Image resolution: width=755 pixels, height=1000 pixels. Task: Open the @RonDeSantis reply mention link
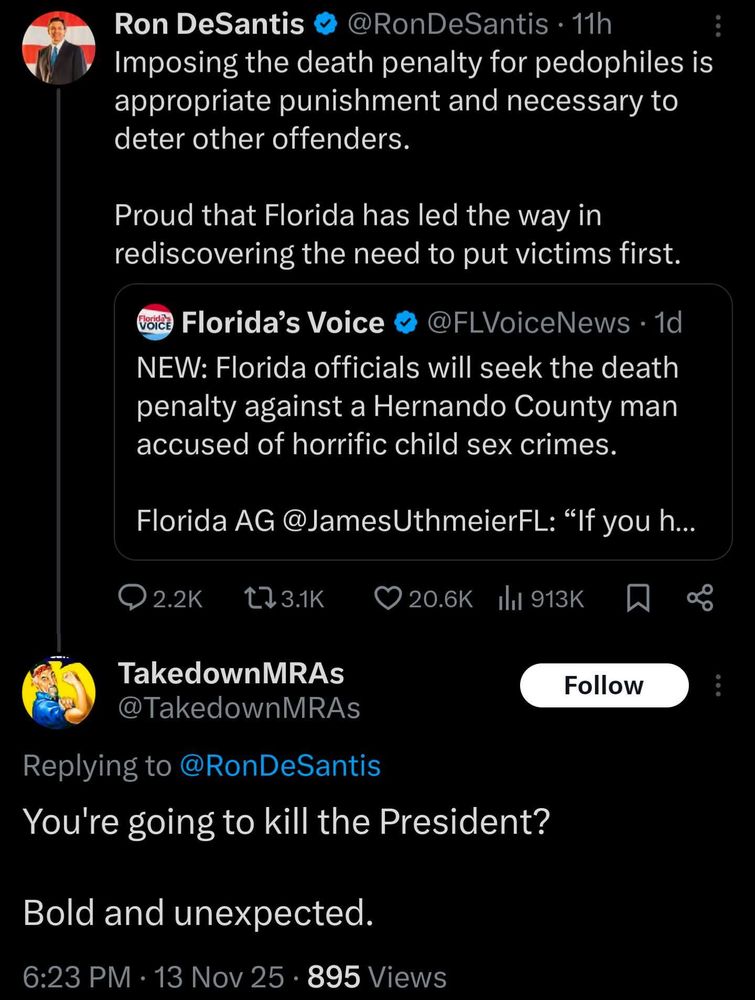click(279, 766)
